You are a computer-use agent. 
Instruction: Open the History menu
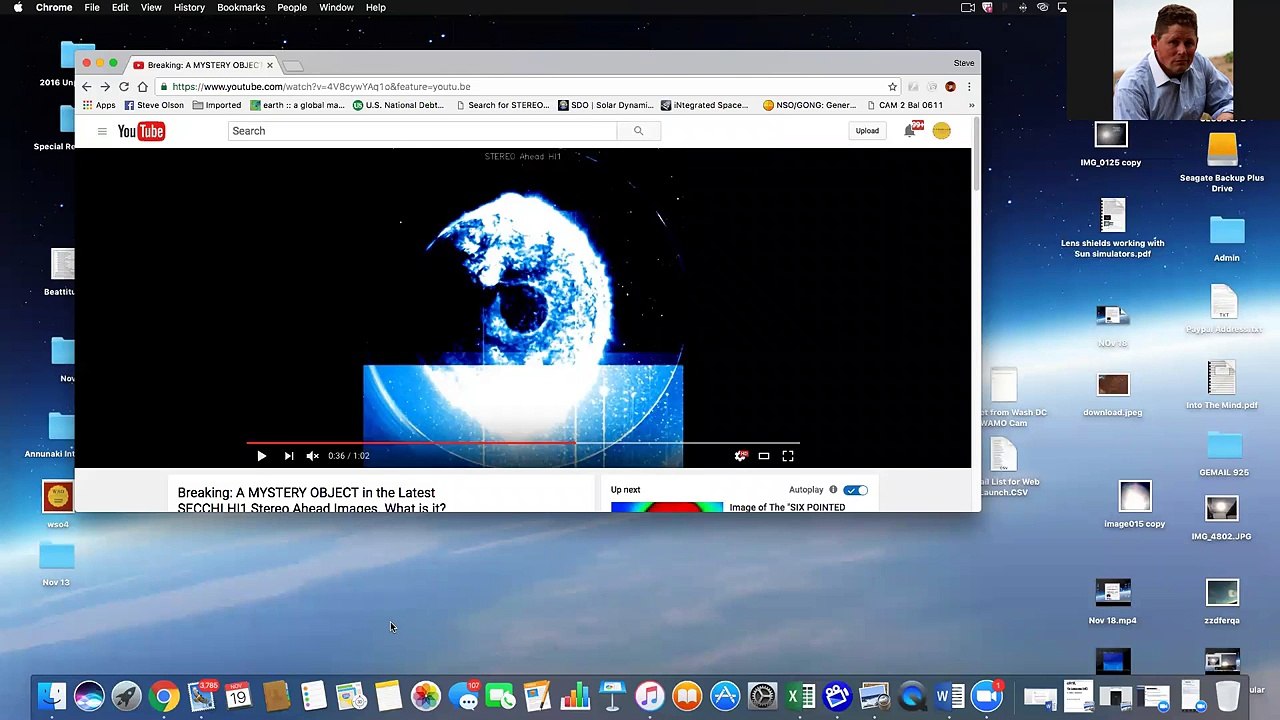point(189,7)
